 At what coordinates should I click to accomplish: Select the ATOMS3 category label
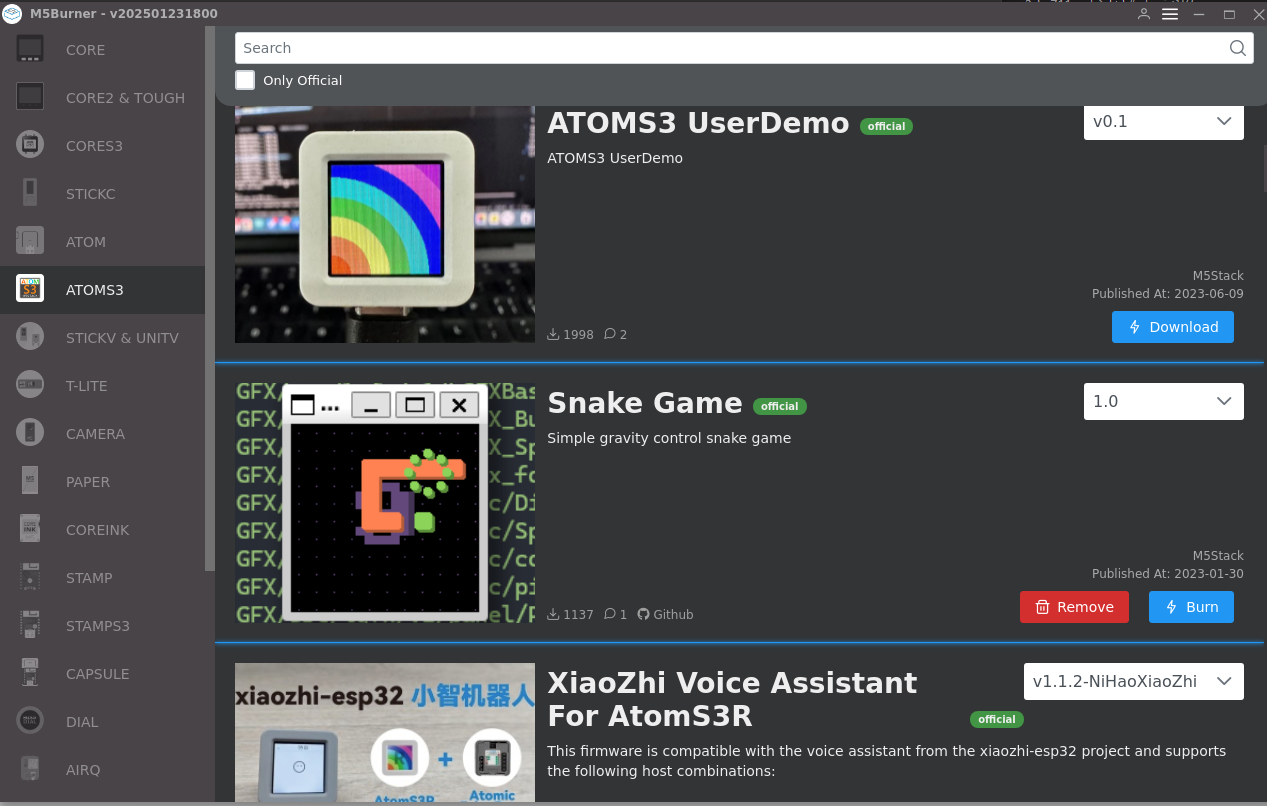[x=95, y=290]
